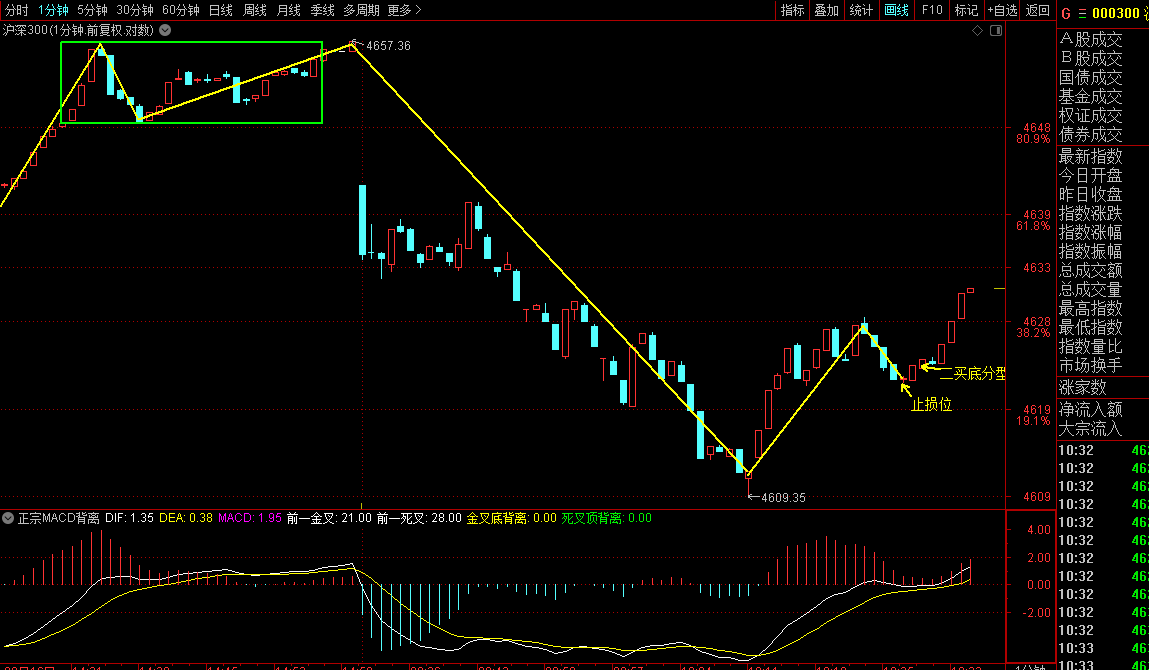The width and height of the screenshot is (1149, 670).
Task: Select the green rectangle drawing on chart
Action: coord(191,43)
